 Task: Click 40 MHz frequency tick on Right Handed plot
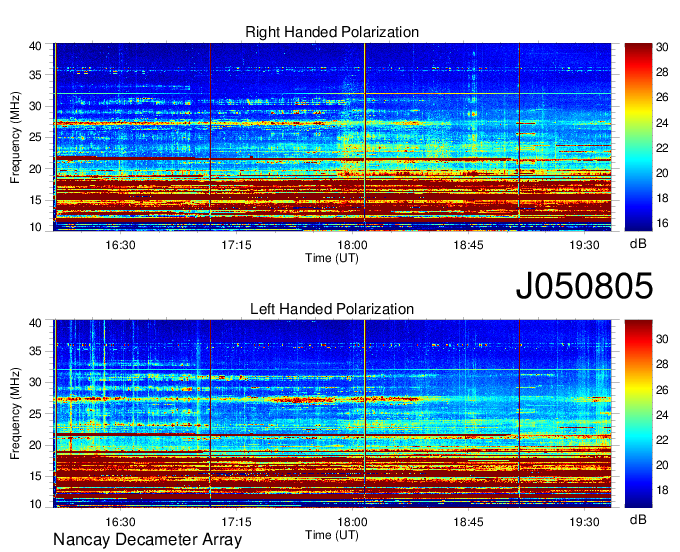pos(36,46)
